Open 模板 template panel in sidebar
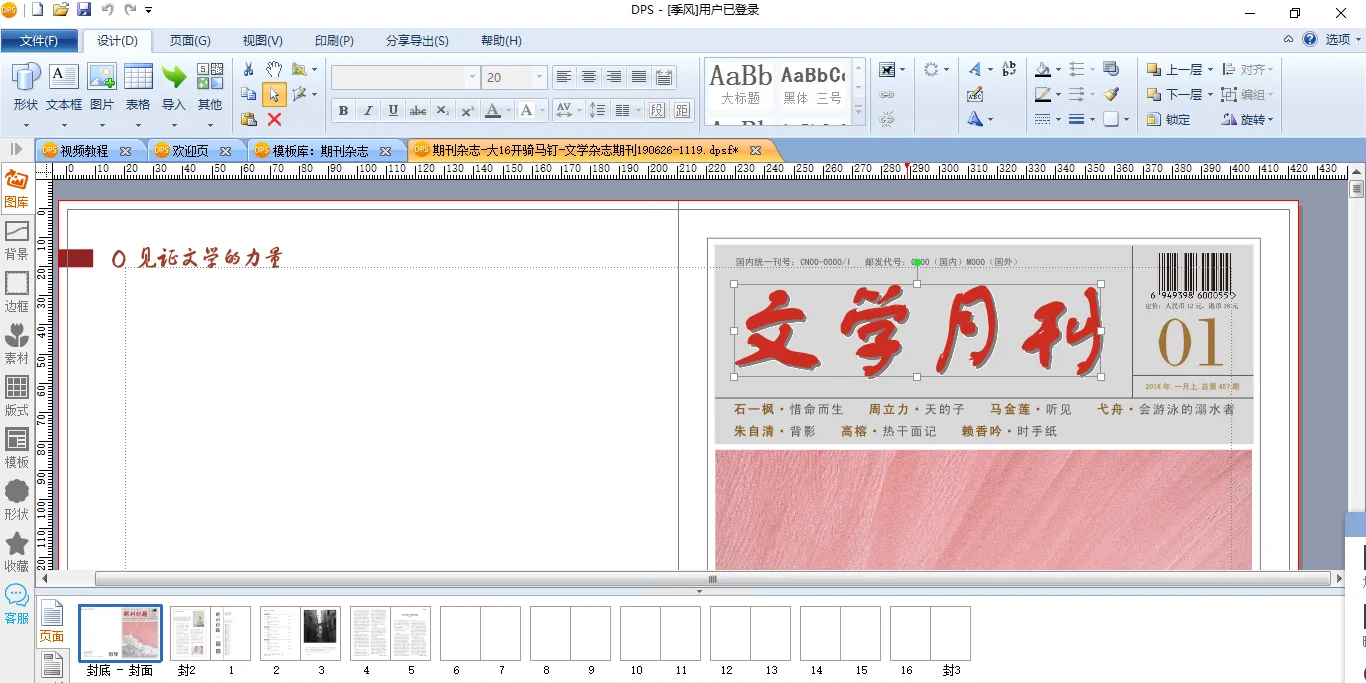This screenshot has height=683, width=1366. coord(17,448)
